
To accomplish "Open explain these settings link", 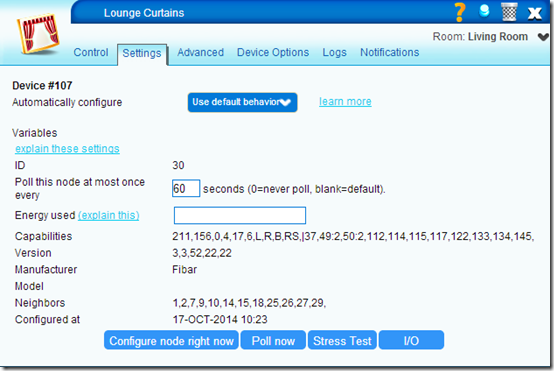I will tap(67, 149).
